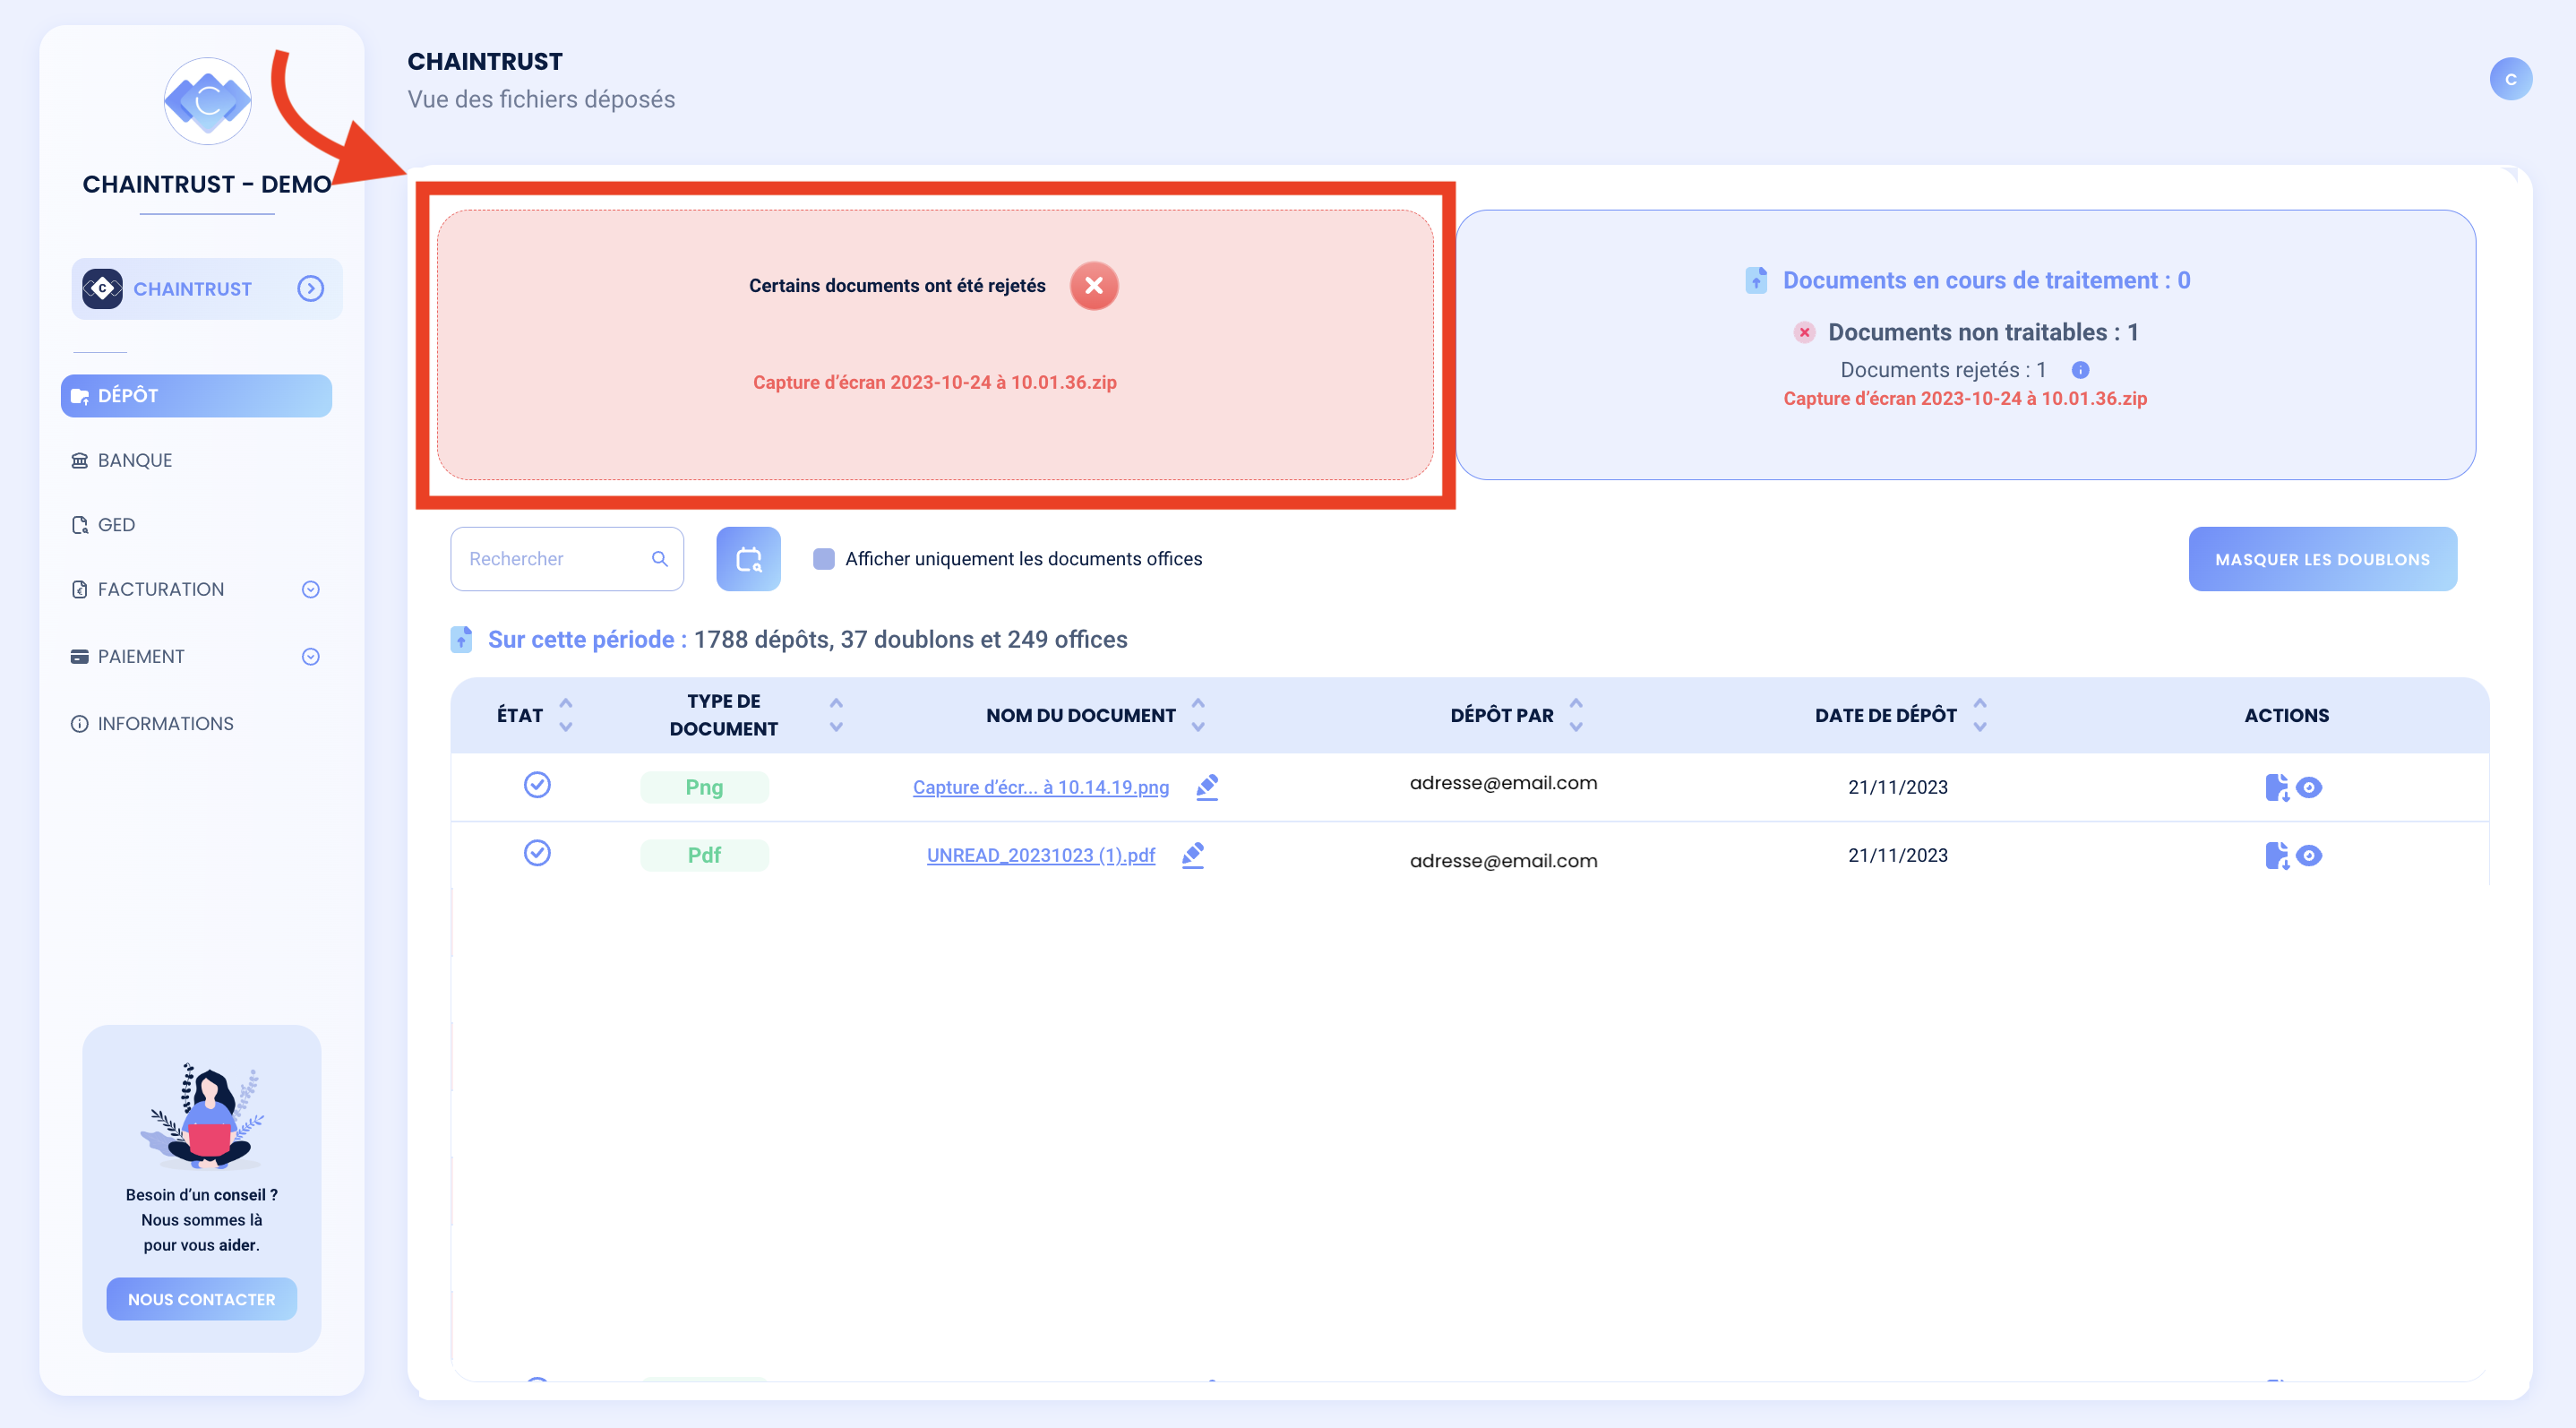
Task: Expand the CHAINTRUST company selector arrow
Action: [x=311, y=289]
